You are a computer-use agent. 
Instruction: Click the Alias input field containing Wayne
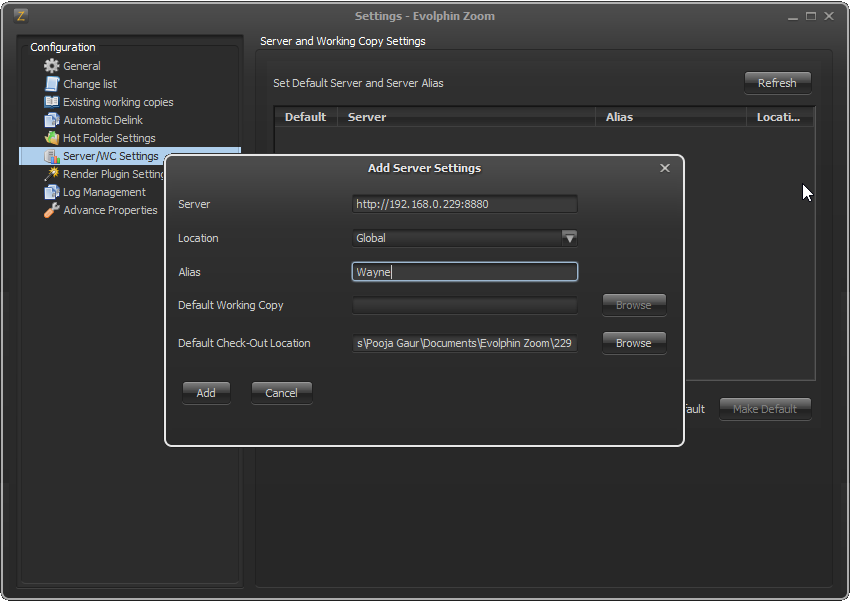pyautogui.click(x=465, y=271)
